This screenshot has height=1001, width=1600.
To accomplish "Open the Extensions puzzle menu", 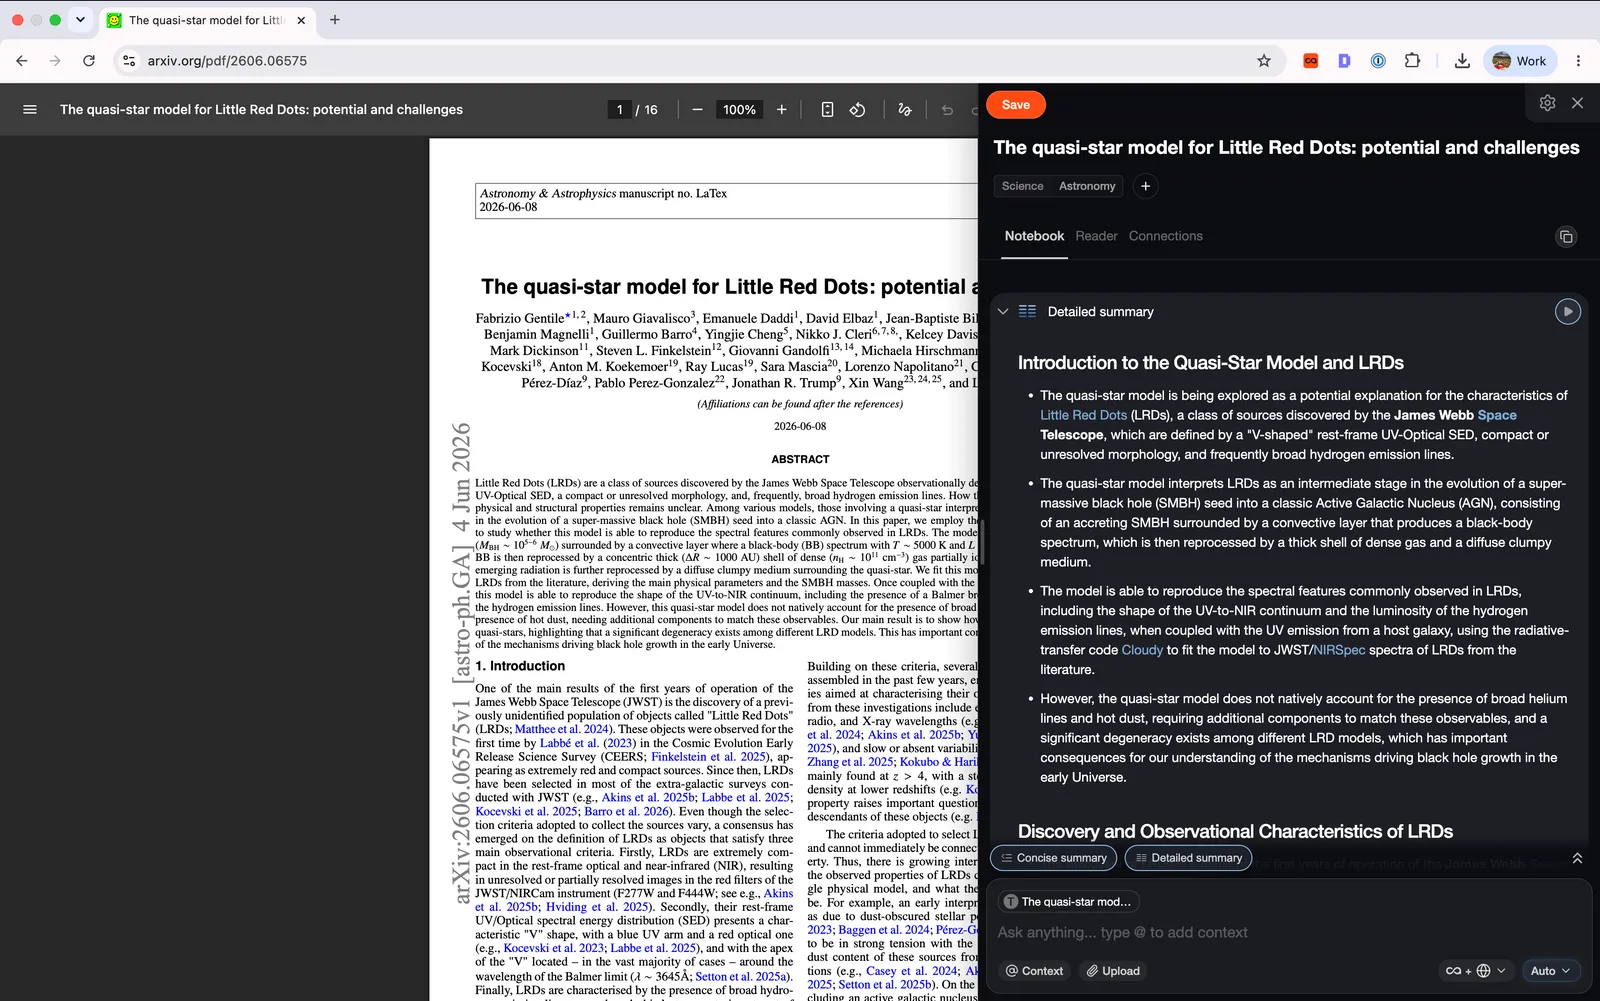I will 1412,61.
